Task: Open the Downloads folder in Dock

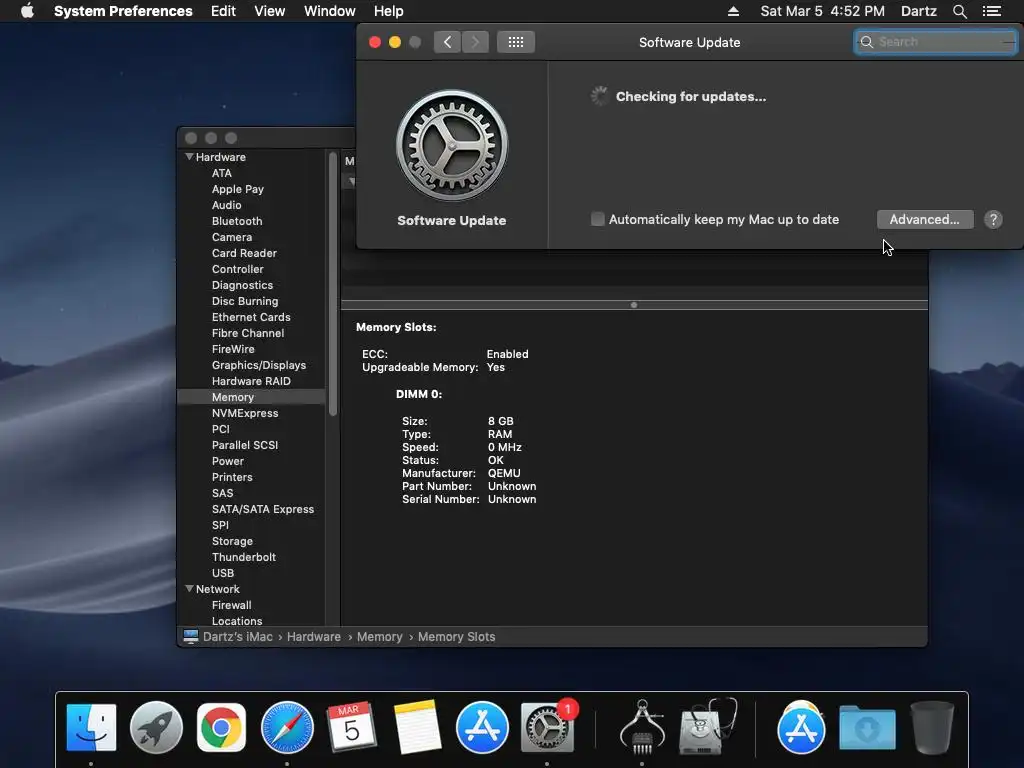Action: click(867, 727)
